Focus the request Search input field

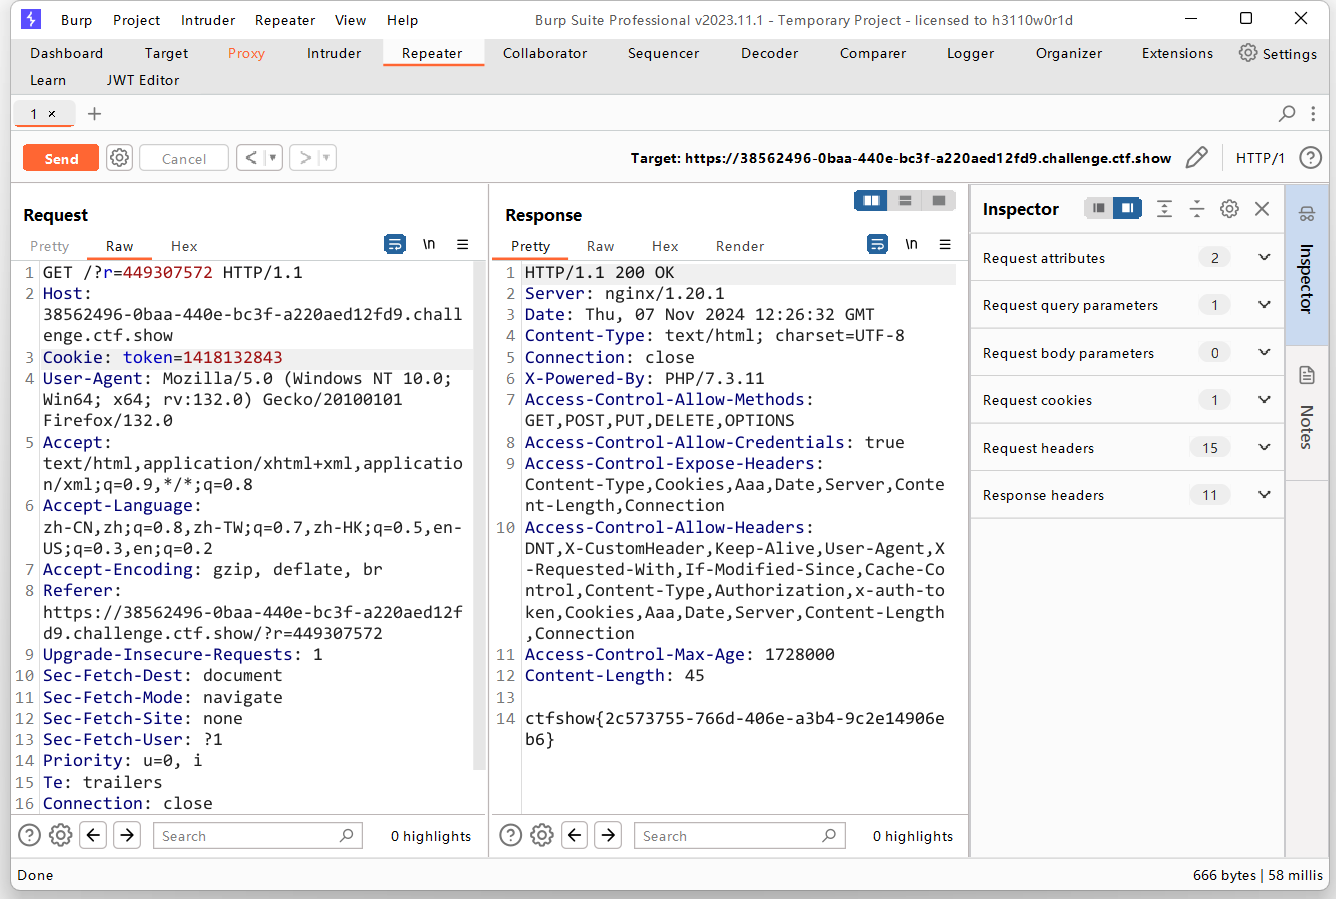tap(257, 835)
